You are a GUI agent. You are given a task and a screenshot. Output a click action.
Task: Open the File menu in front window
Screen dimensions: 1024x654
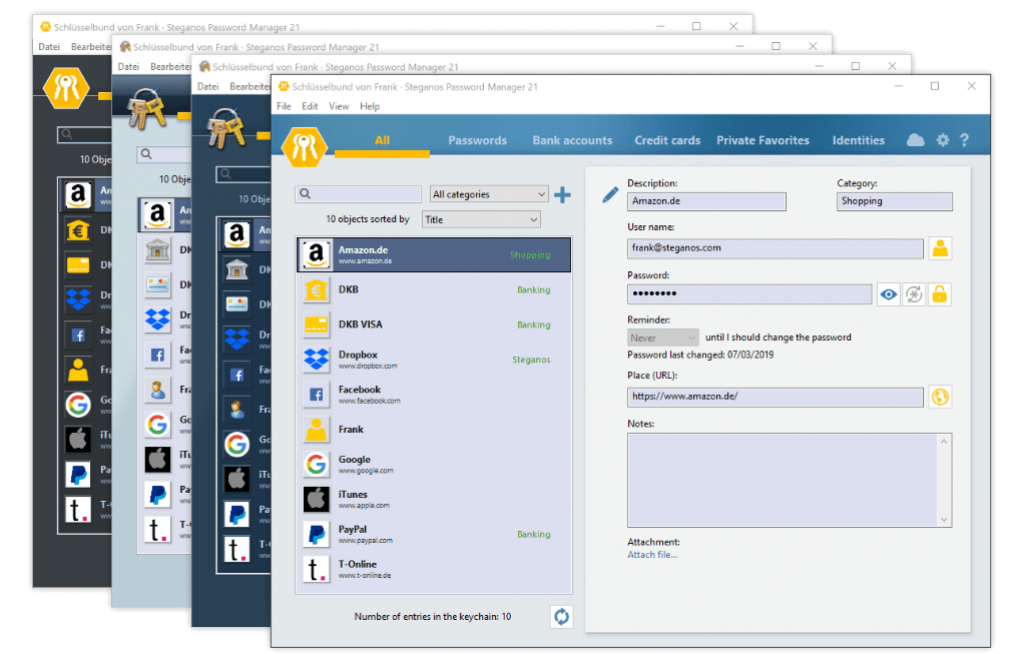(x=284, y=106)
